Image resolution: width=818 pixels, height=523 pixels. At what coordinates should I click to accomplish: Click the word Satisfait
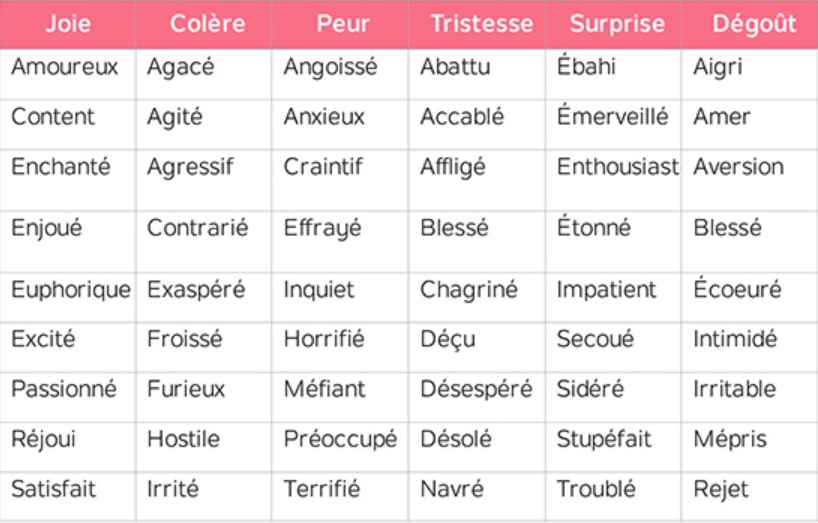click(54, 489)
